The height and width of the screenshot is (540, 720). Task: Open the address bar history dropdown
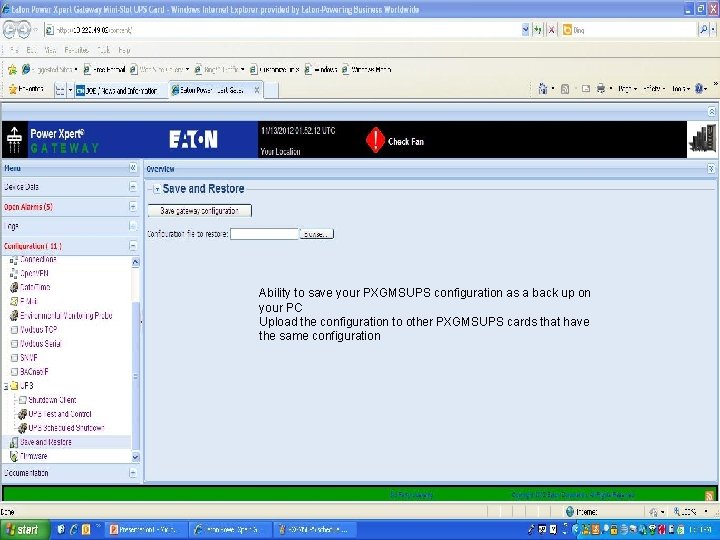pos(525,30)
